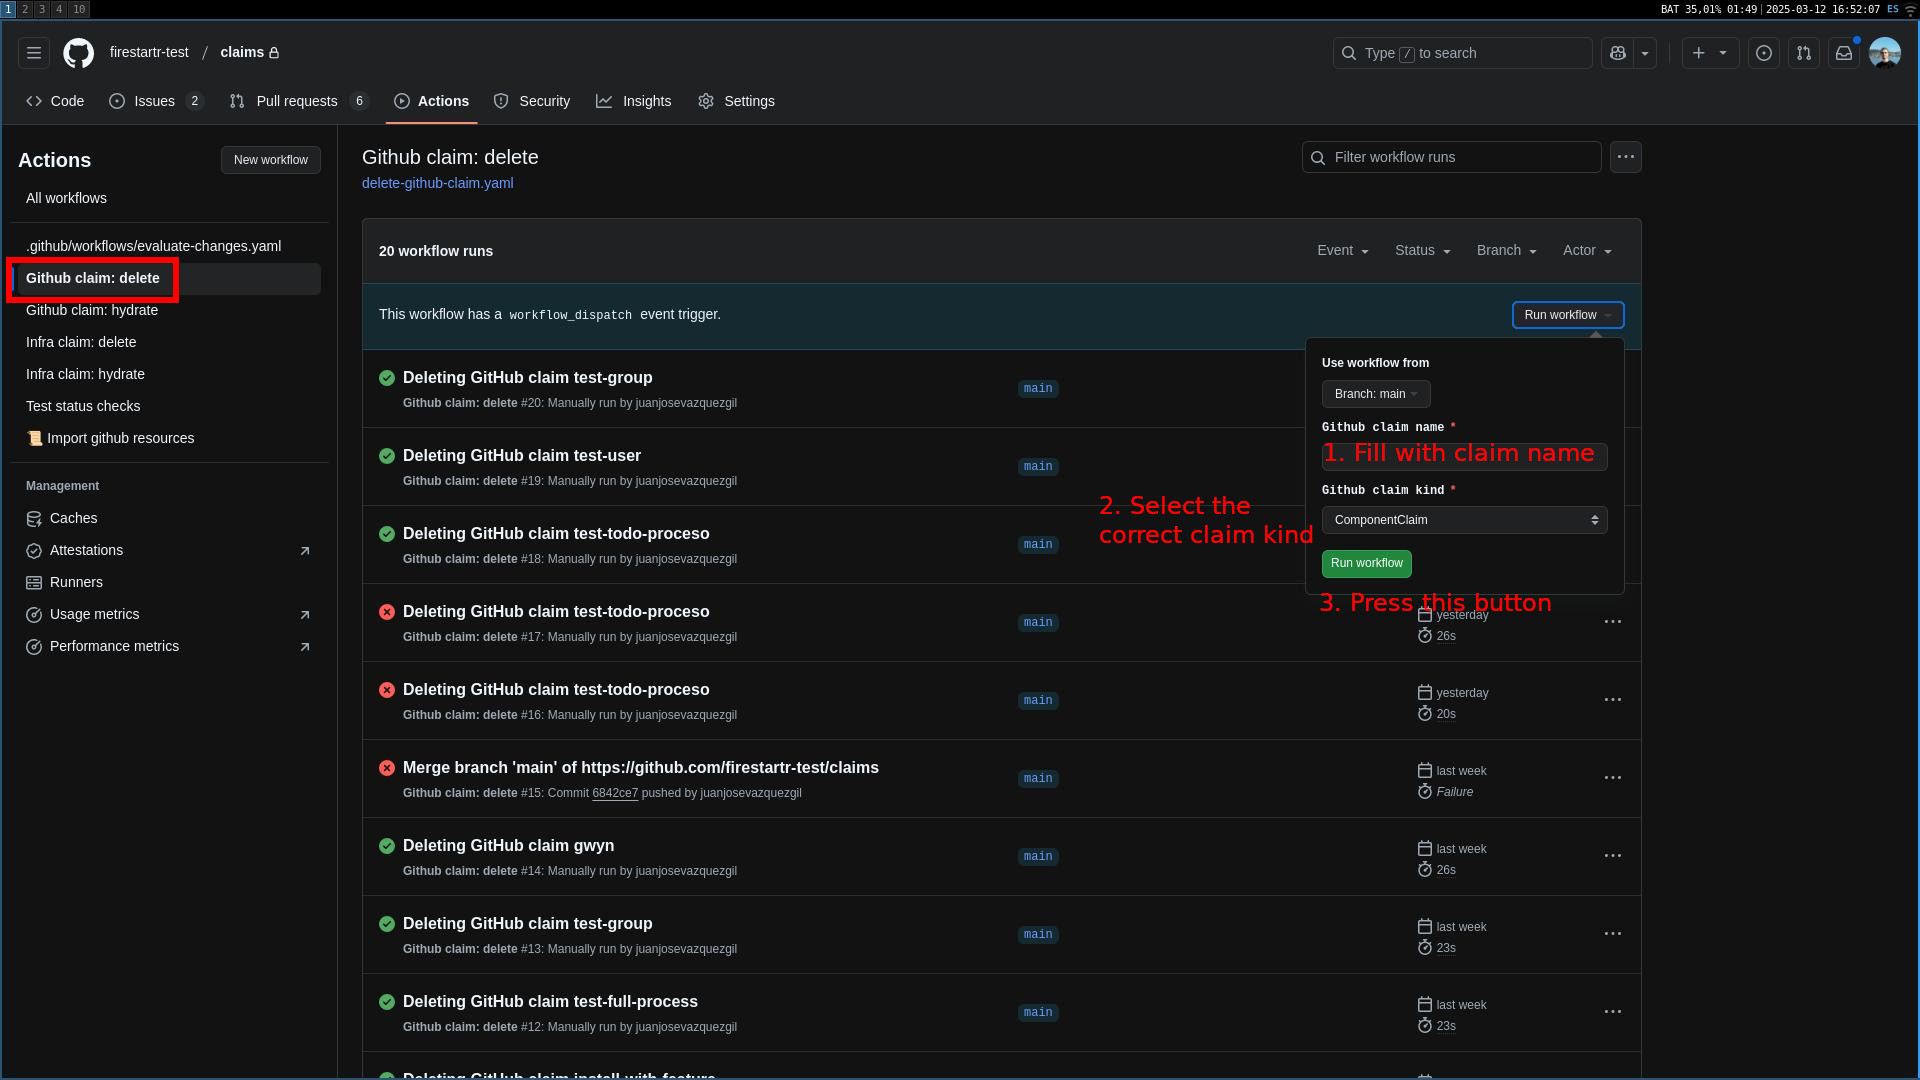The width and height of the screenshot is (1920, 1080).
Task: Open workflow runs options ellipsis menu
Action: click(x=1624, y=157)
